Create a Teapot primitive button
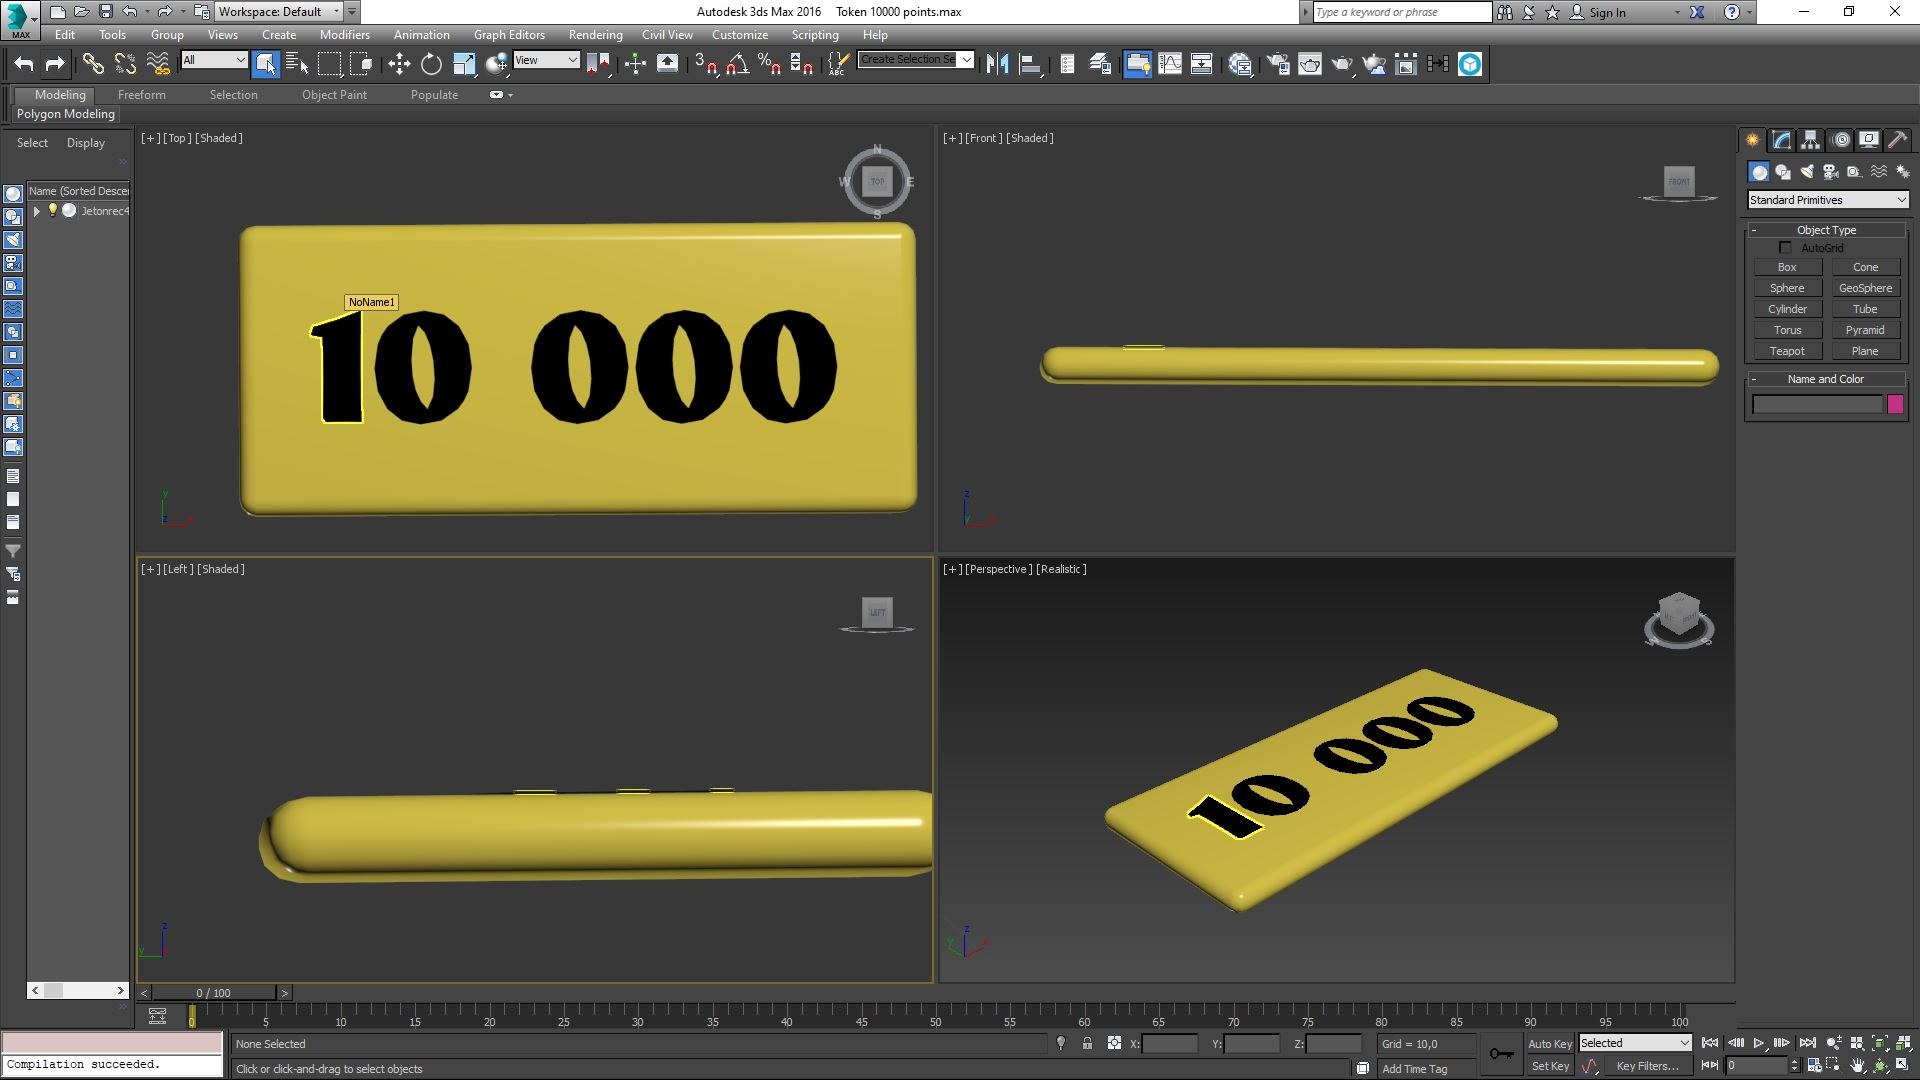The height and width of the screenshot is (1080, 1920). click(x=1787, y=351)
